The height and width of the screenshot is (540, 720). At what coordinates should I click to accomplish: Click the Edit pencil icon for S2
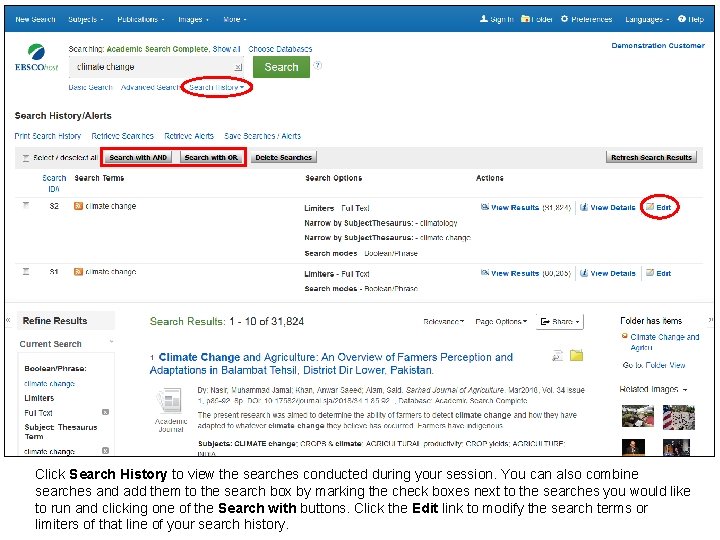click(650, 207)
